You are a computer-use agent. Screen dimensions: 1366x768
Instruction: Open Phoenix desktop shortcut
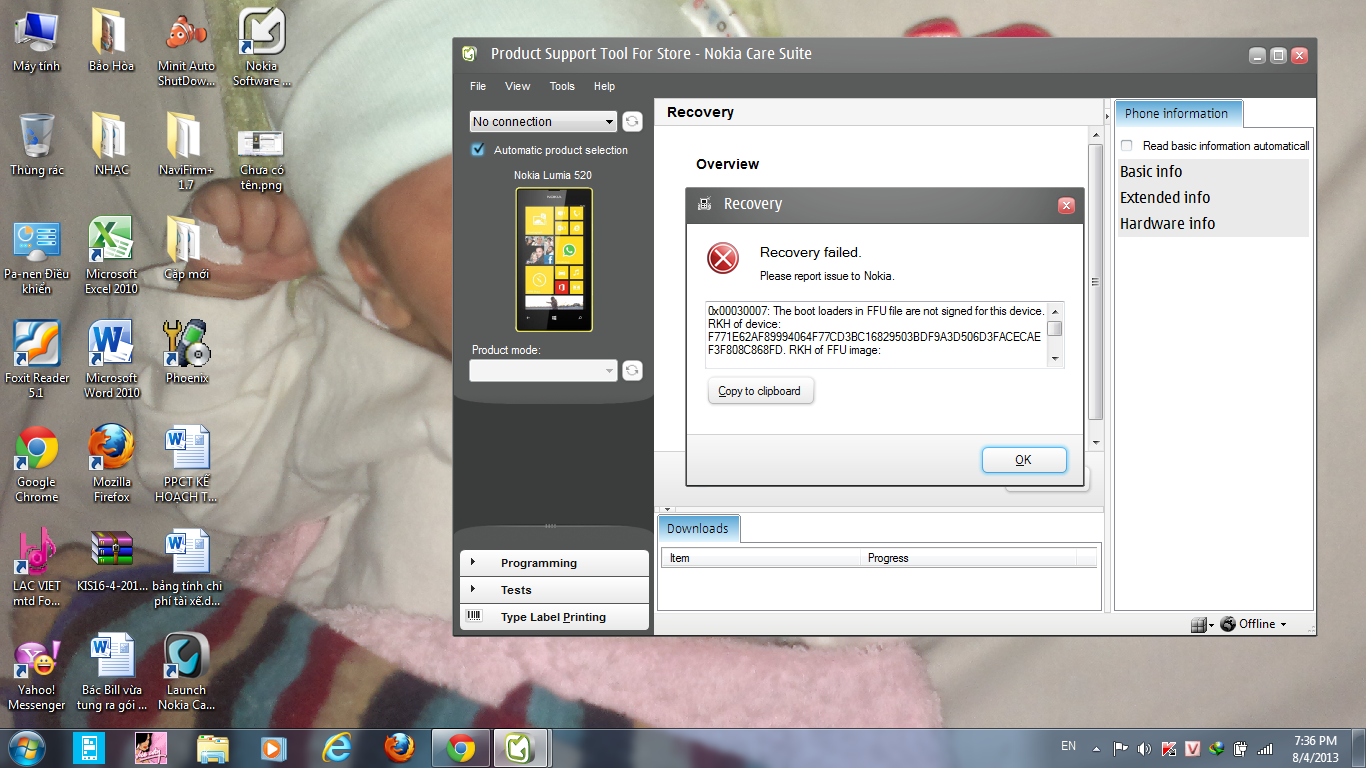[x=186, y=347]
